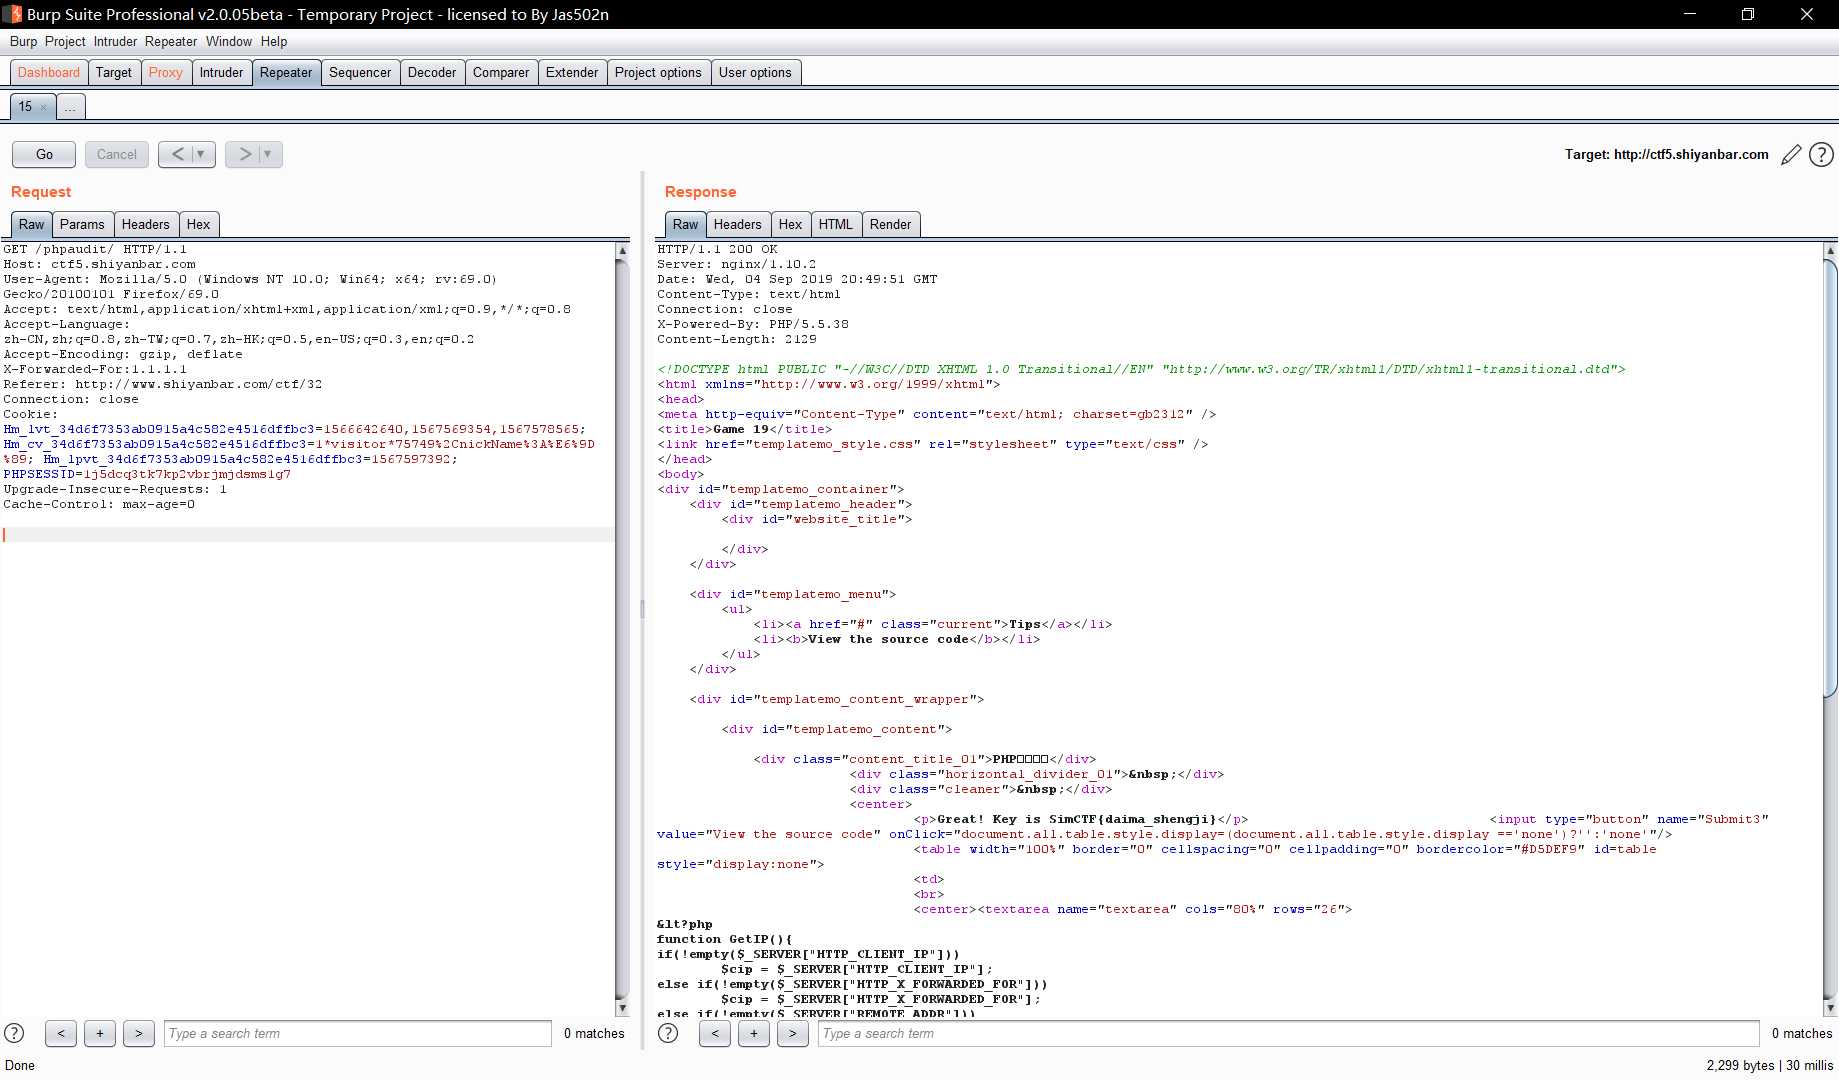Click the 'HTTP/1.1 200 OK' response line

pos(717,249)
